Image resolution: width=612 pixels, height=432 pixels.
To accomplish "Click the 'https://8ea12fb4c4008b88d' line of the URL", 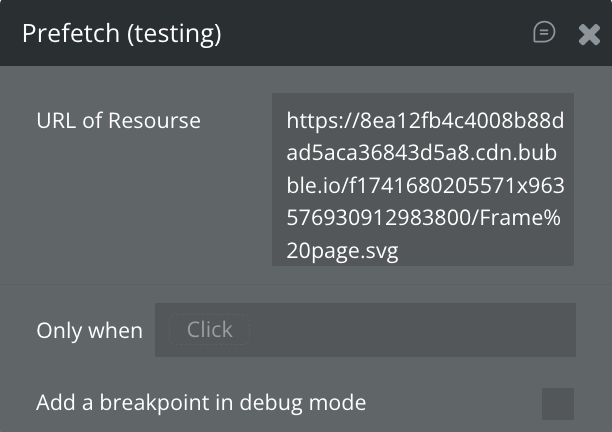I will coord(425,121).
